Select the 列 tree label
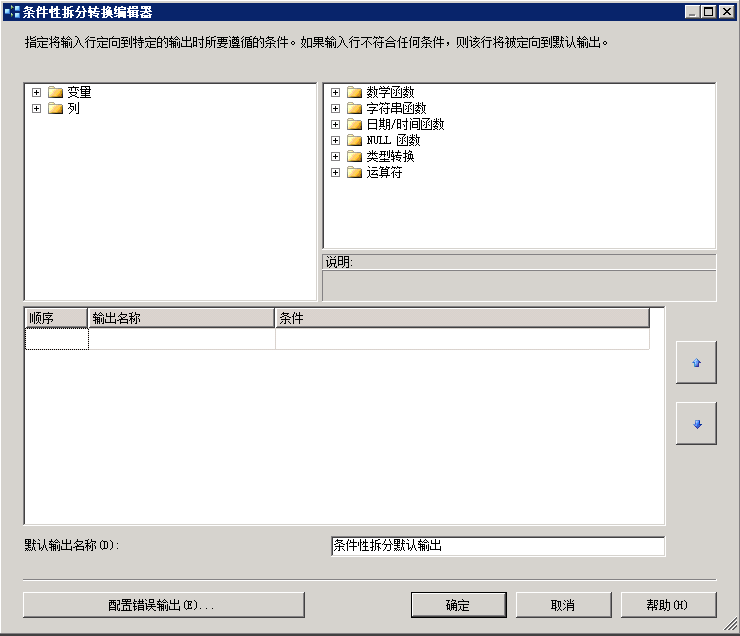This screenshot has width=740, height=636. pyautogui.click(x=73, y=109)
